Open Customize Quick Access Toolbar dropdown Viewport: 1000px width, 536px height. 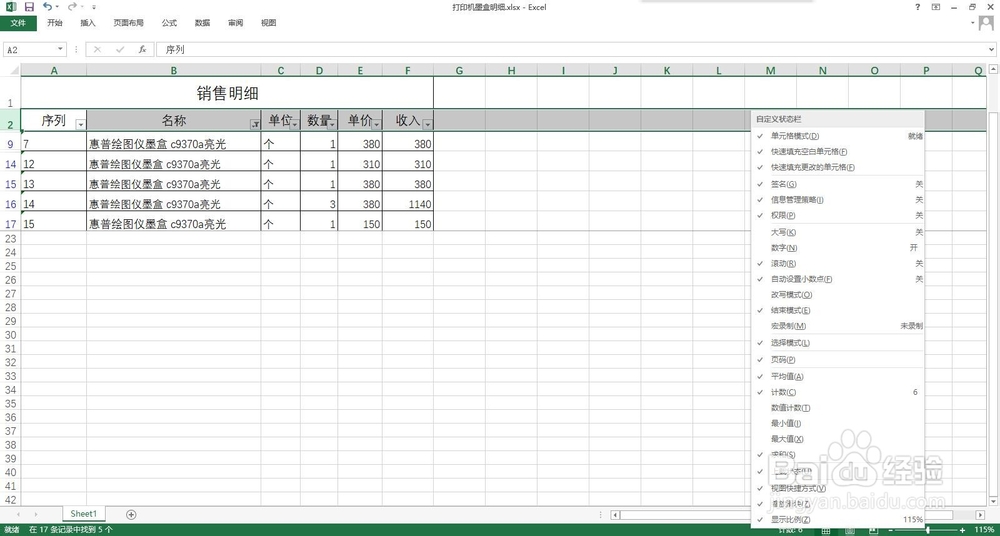pyautogui.click(x=94, y=7)
